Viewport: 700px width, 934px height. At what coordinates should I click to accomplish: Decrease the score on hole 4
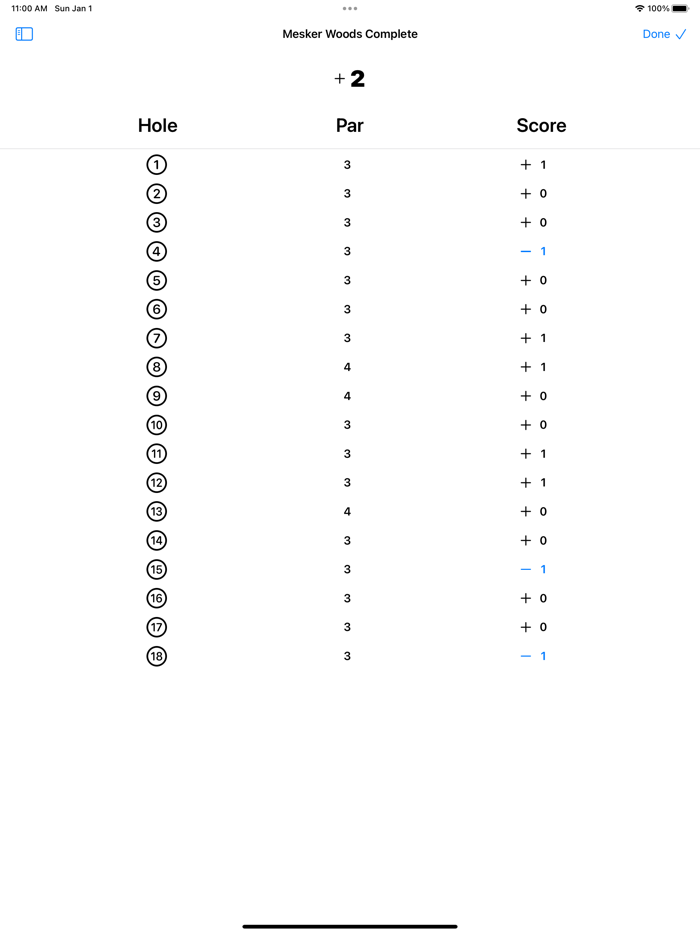click(x=524, y=251)
